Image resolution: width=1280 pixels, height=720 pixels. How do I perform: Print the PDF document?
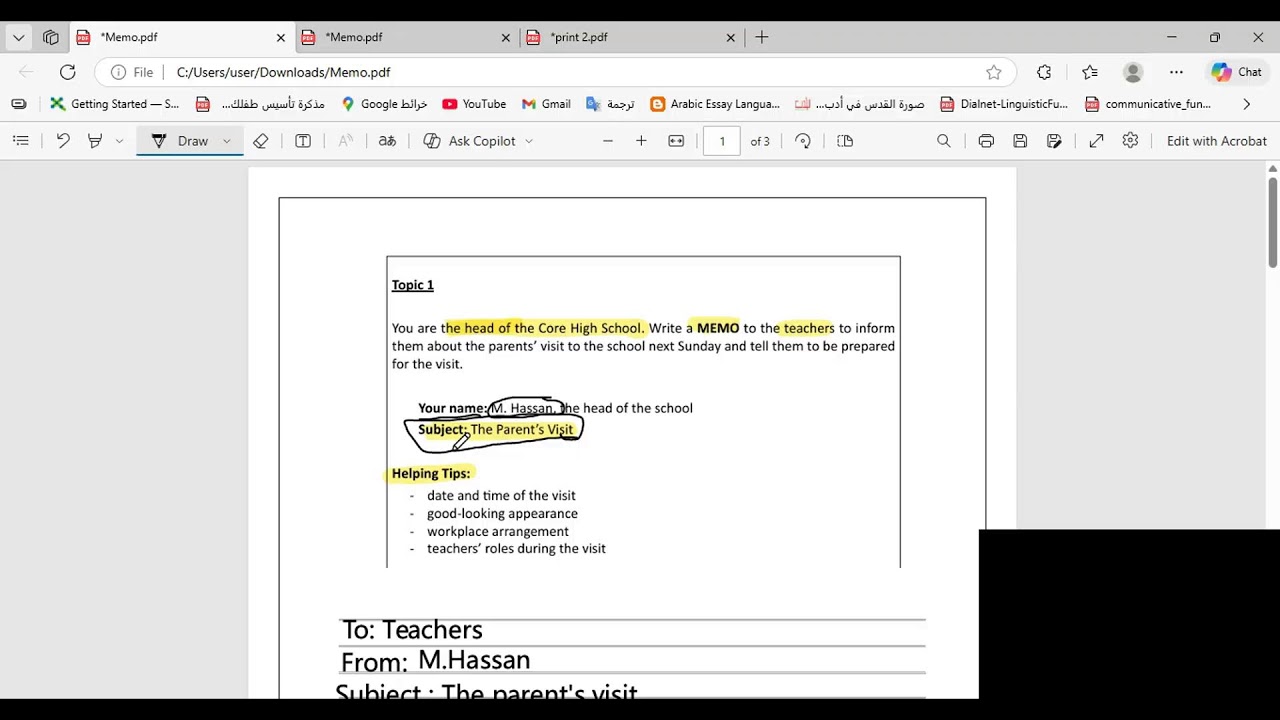986,141
